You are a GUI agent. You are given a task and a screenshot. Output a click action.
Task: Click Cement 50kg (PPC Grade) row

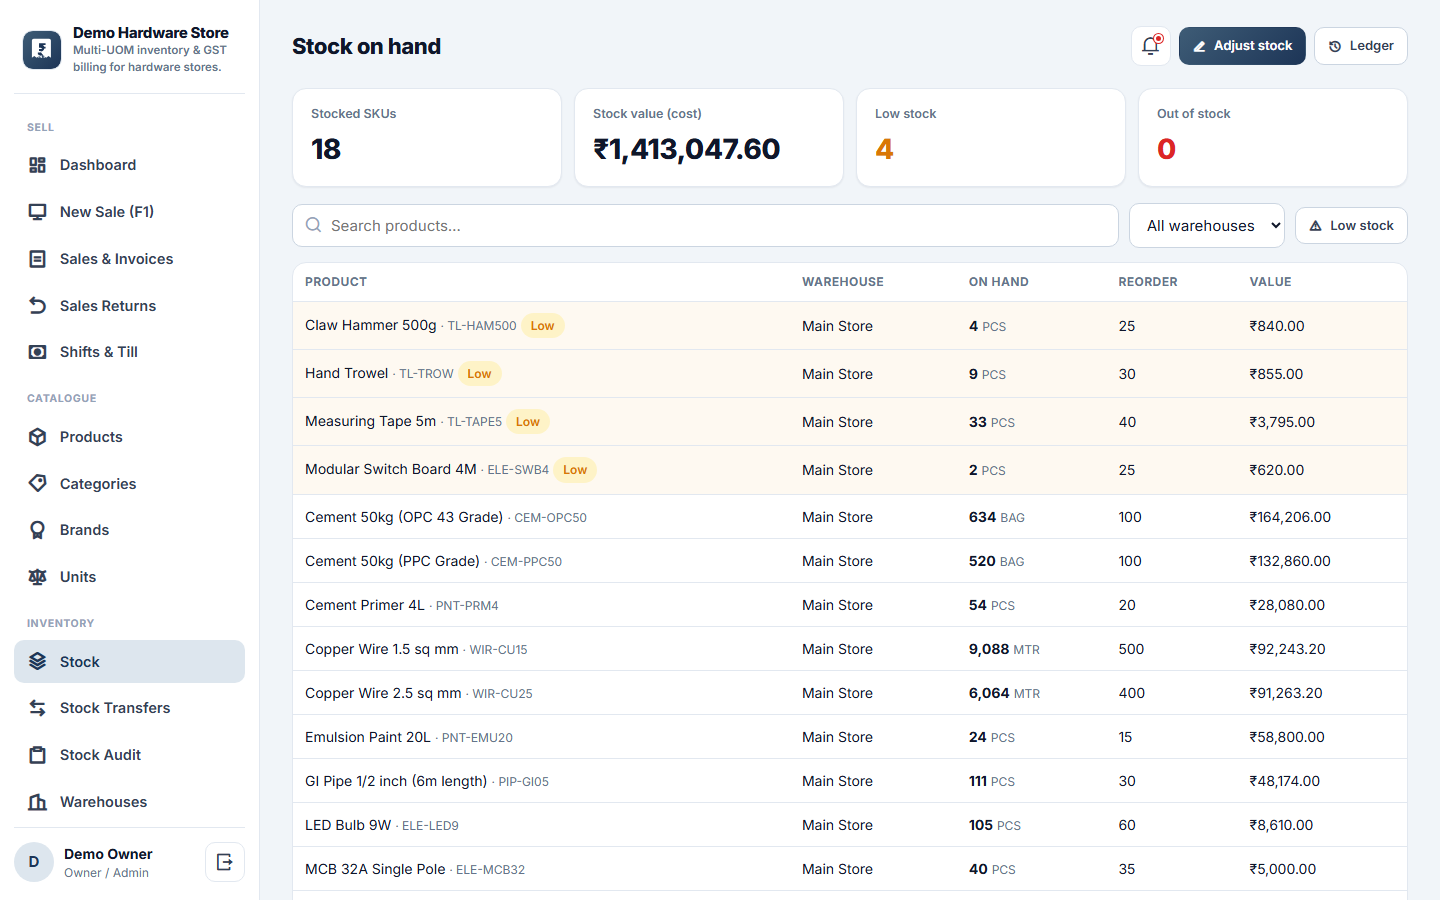click(x=850, y=561)
